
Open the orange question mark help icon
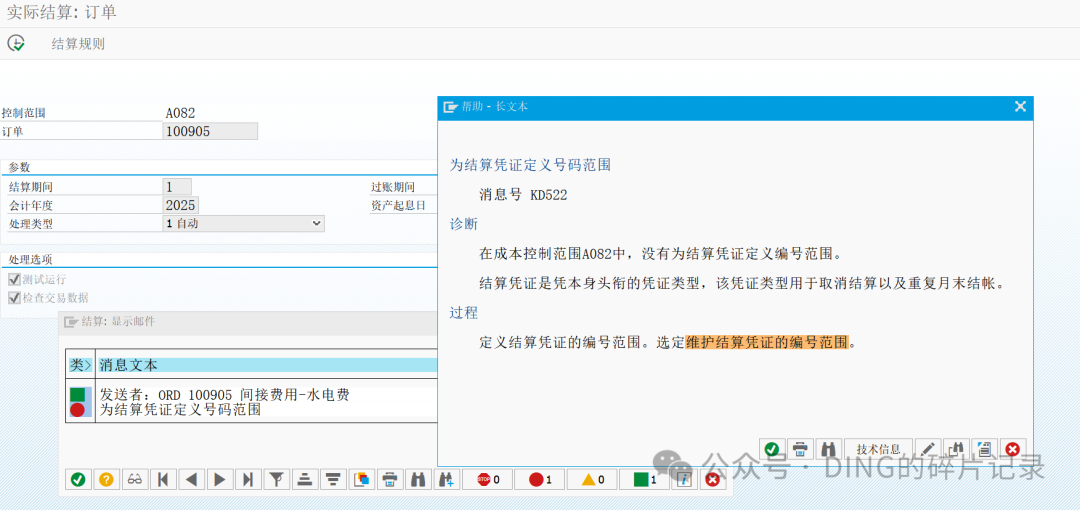tap(106, 478)
